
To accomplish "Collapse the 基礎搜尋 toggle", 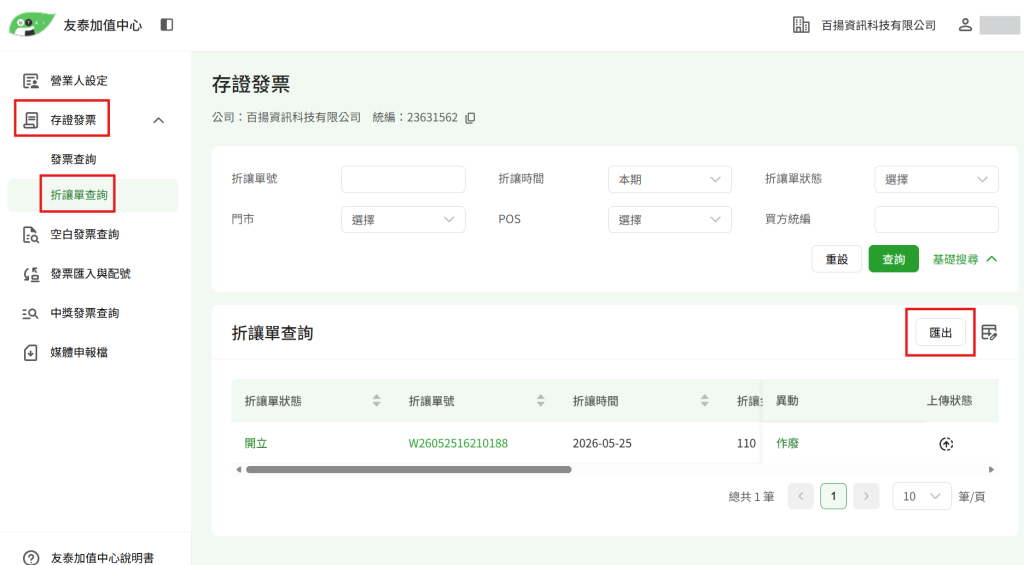I will coord(965,259).
